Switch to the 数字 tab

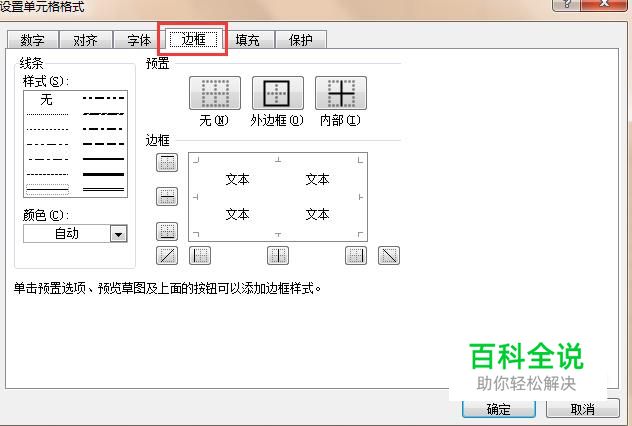click(x=33, y=40)
